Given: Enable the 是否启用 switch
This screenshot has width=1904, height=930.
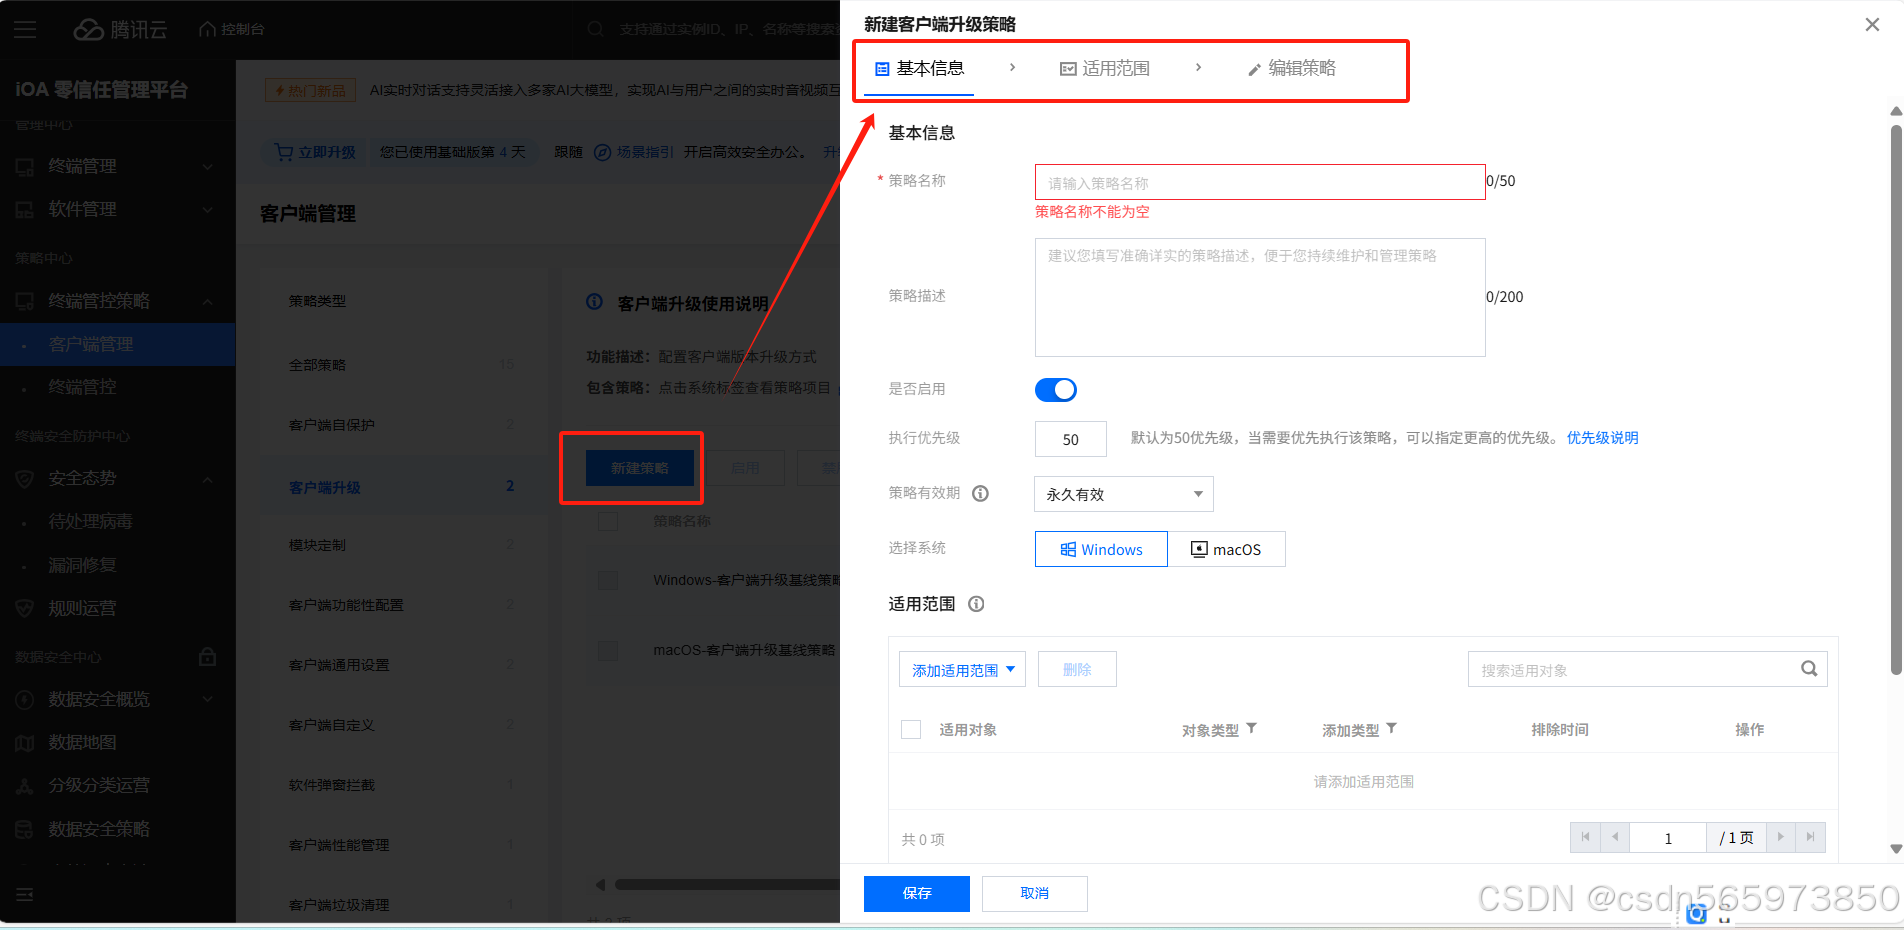Looking at the screenshot, I should click(x=1055, y=389).
